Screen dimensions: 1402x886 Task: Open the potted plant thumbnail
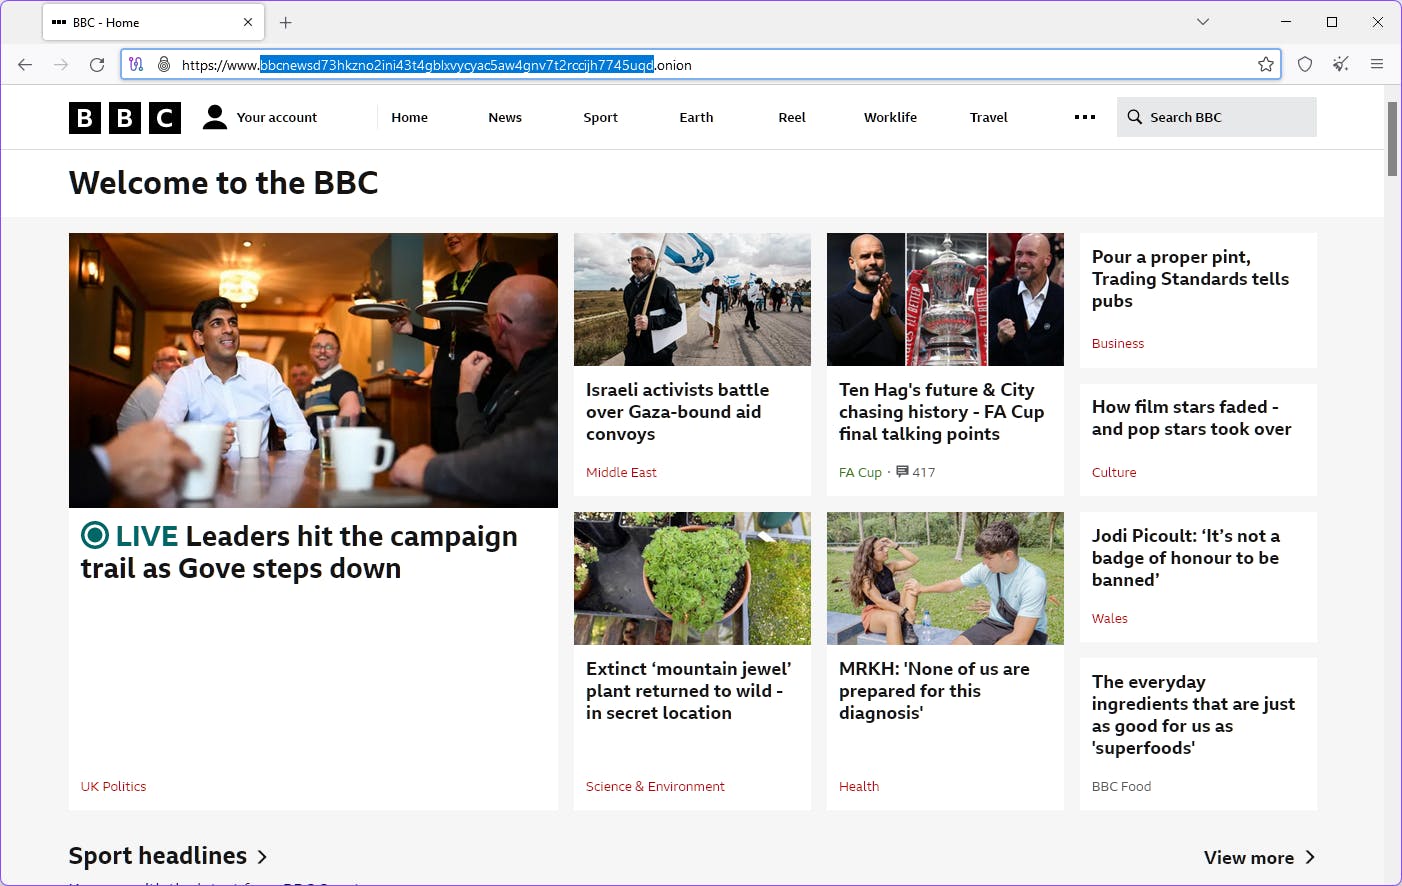(x=692, y=578)
